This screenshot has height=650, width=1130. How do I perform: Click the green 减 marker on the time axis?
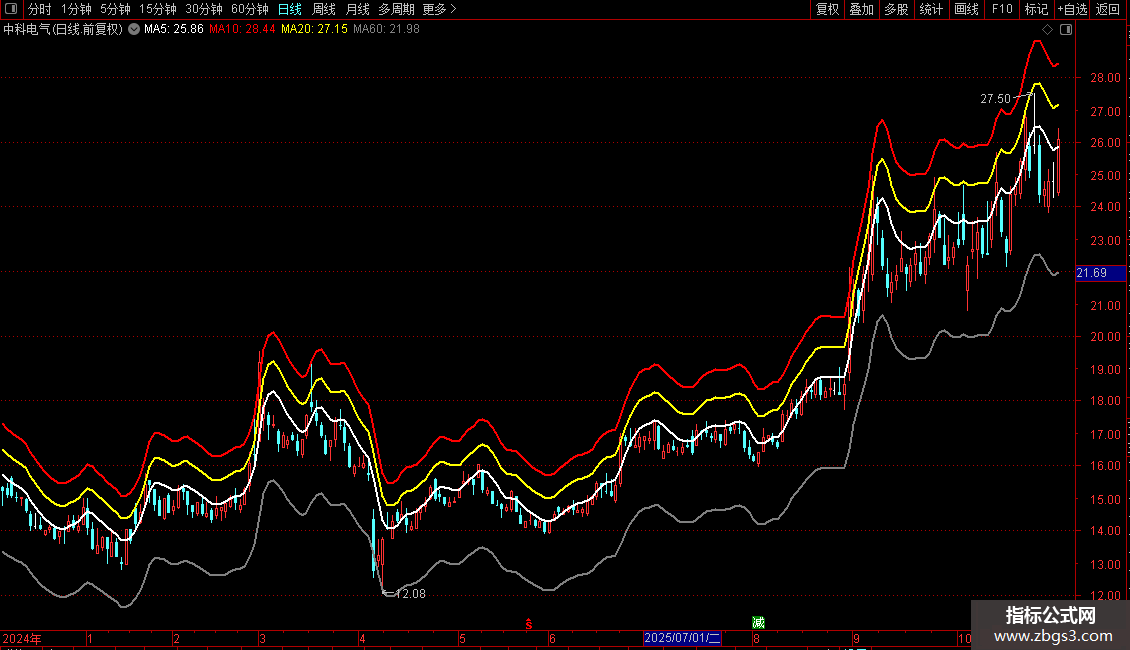click(758, 623)
